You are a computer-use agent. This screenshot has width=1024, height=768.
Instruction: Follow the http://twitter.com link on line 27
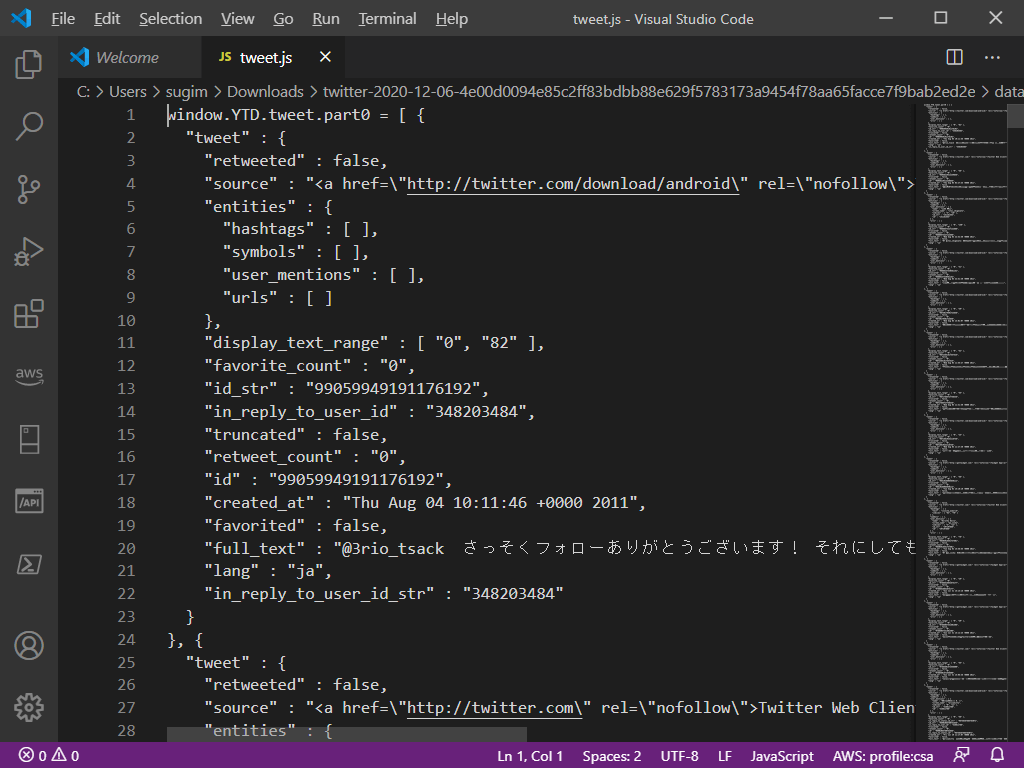click(x=494, y=708)
